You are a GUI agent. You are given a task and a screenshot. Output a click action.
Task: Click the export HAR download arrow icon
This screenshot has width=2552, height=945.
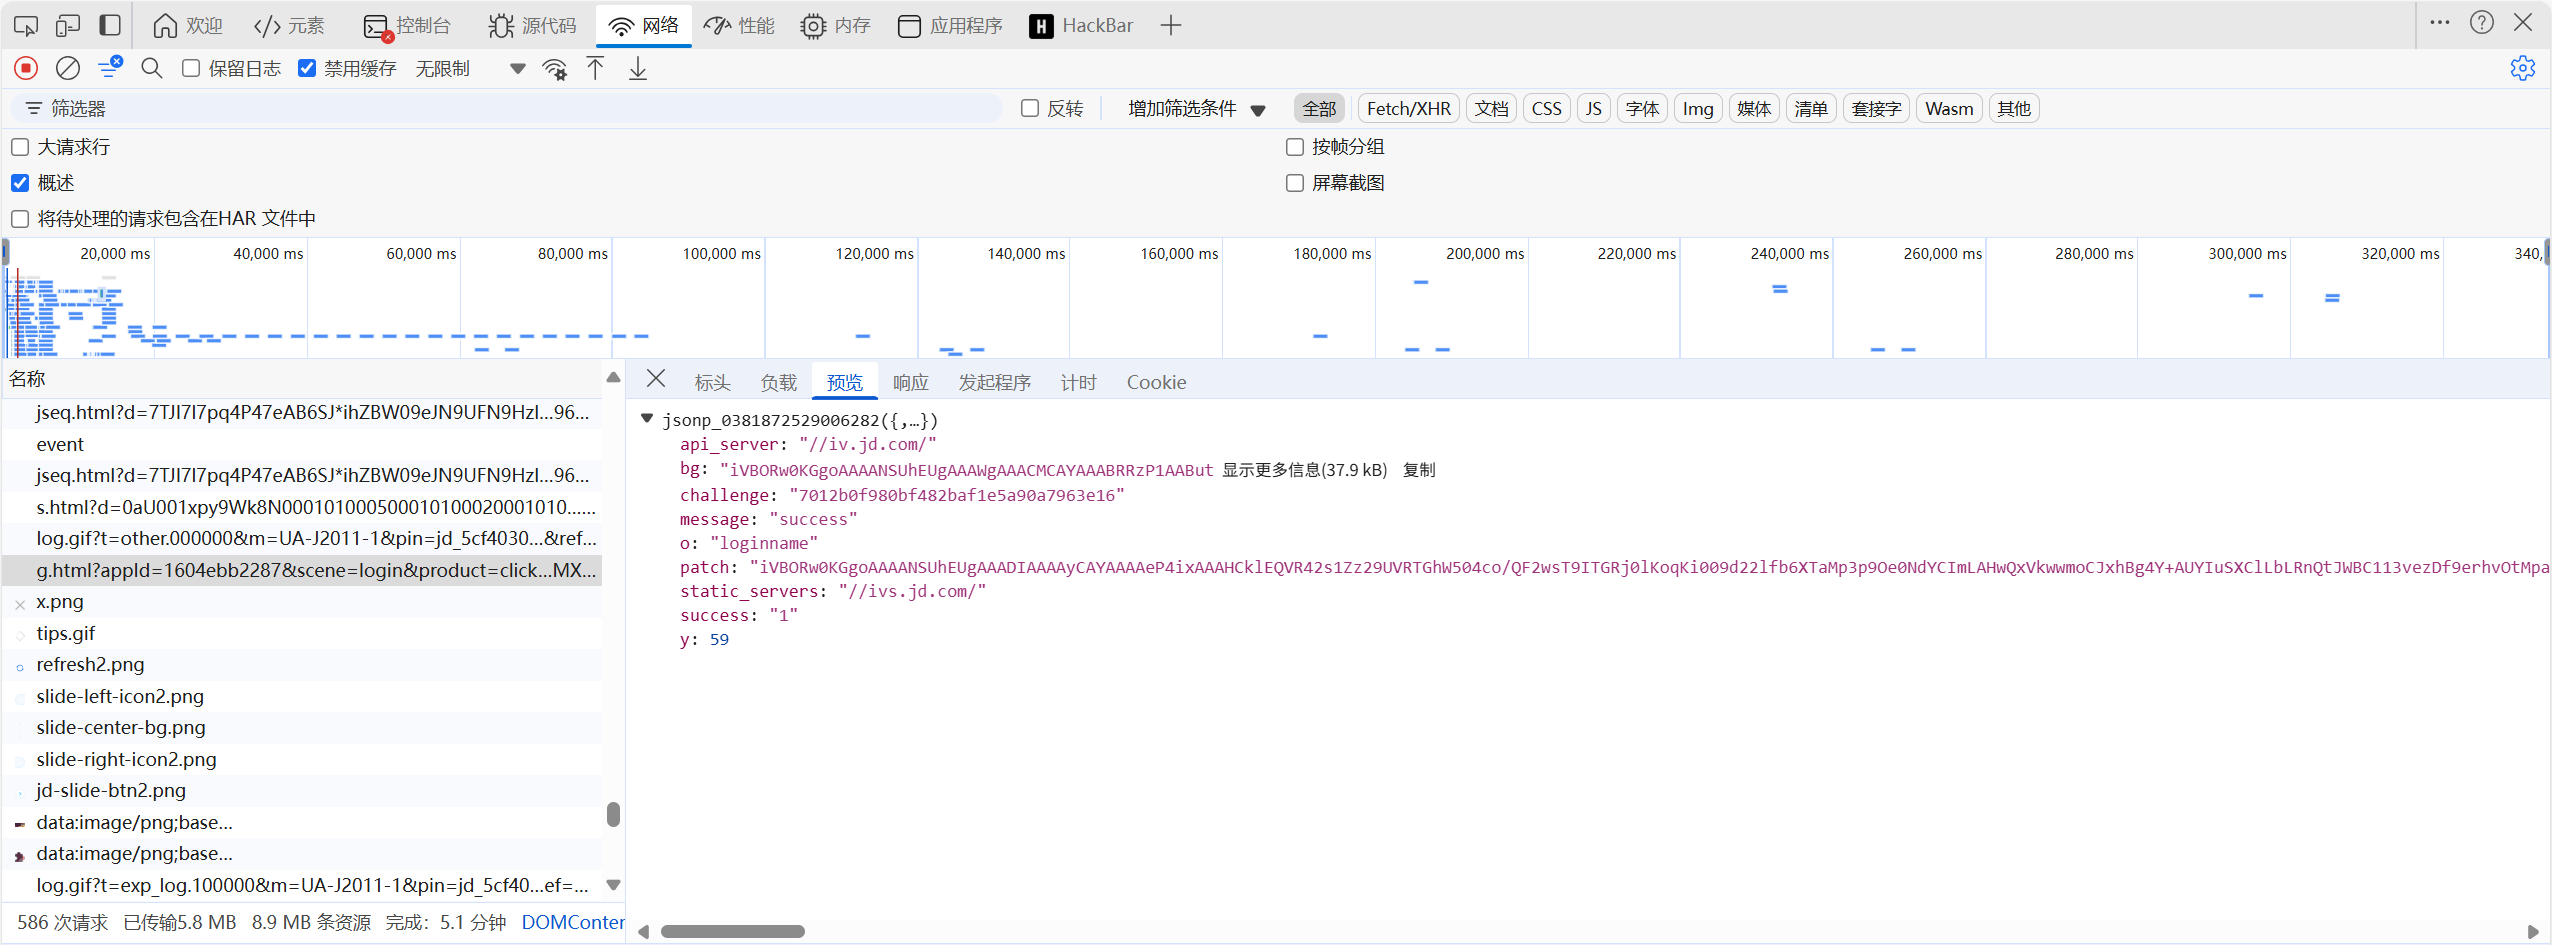638,68
